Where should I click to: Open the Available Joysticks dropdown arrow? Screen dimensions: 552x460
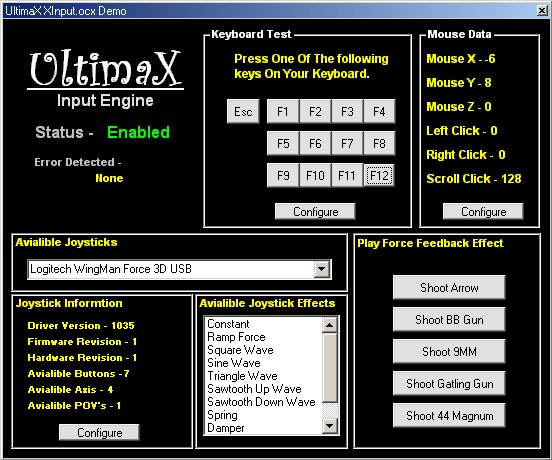pyautogui.click(x=322, y=270)
